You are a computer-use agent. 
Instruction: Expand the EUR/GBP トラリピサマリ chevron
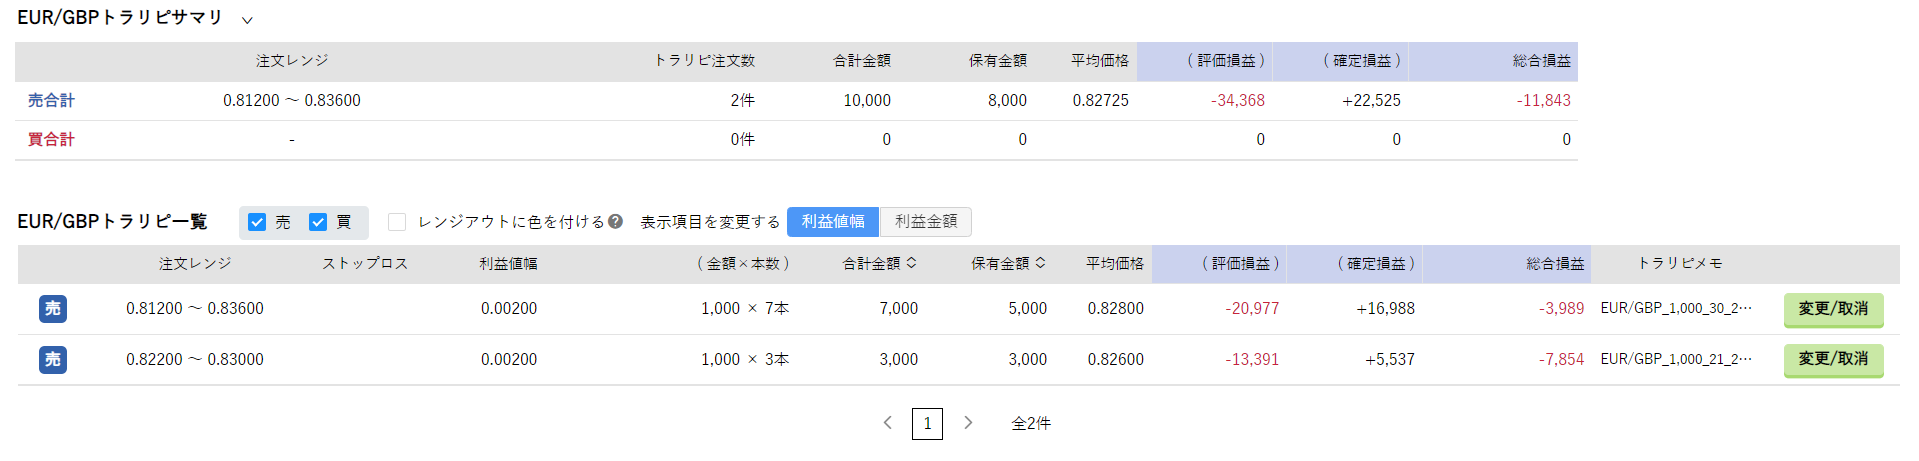pos(247,20)
